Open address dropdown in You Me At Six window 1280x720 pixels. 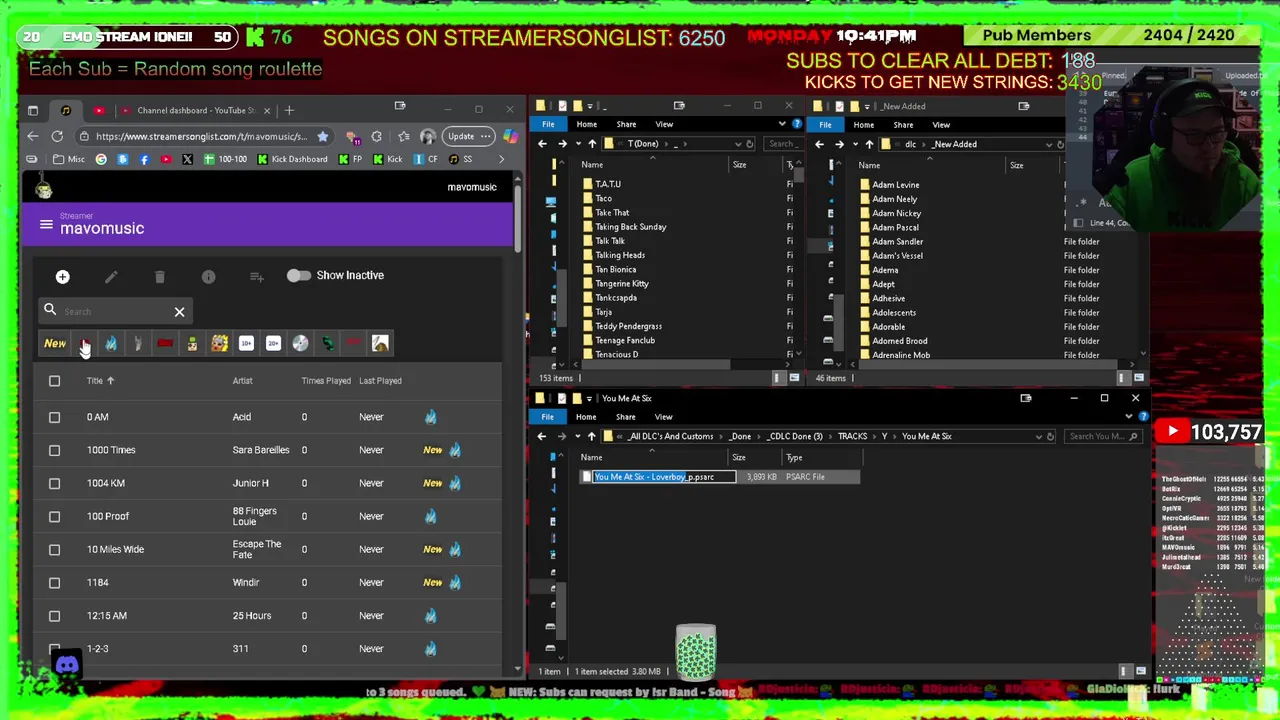[1038, 436]
